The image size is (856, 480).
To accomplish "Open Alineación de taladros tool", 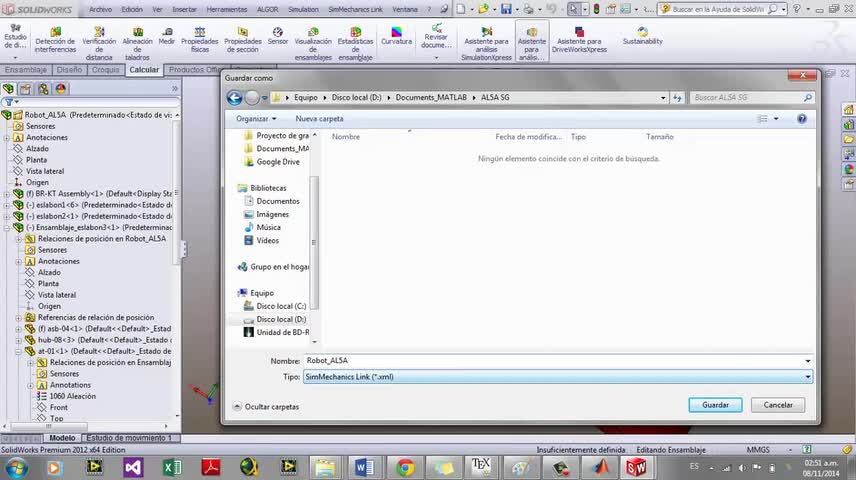I will point(137,44).
